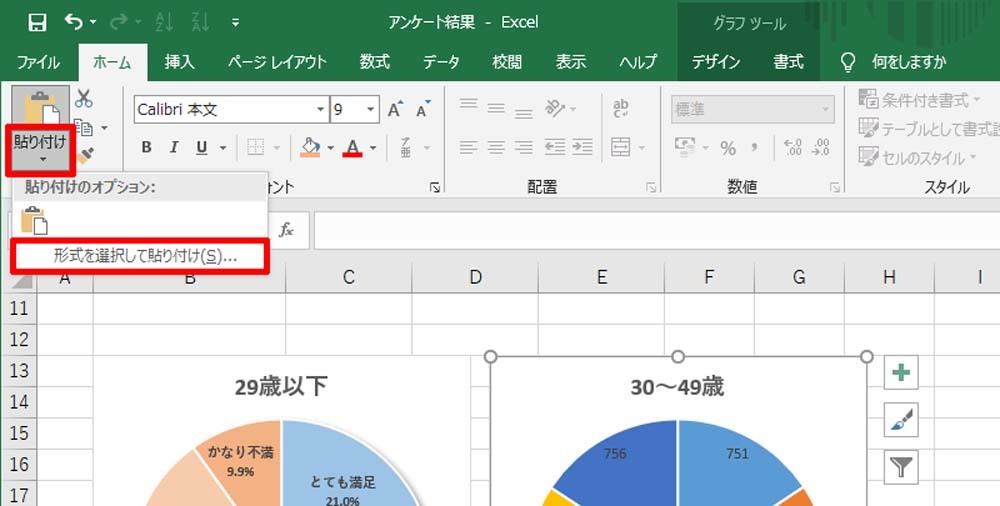Open the 標準 number format dropdown

click(x=753, y=110)
